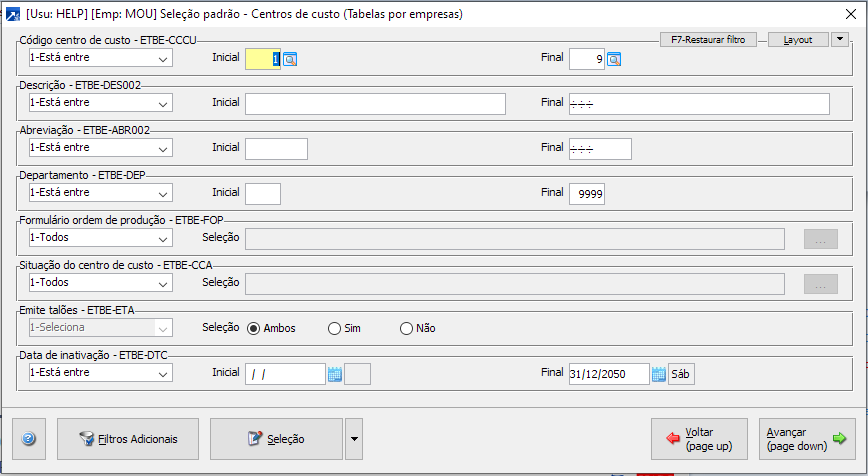This screenshot has width=868, height=476.
Task: Focus initial cost center code field
Action: [x=263, y=59]
